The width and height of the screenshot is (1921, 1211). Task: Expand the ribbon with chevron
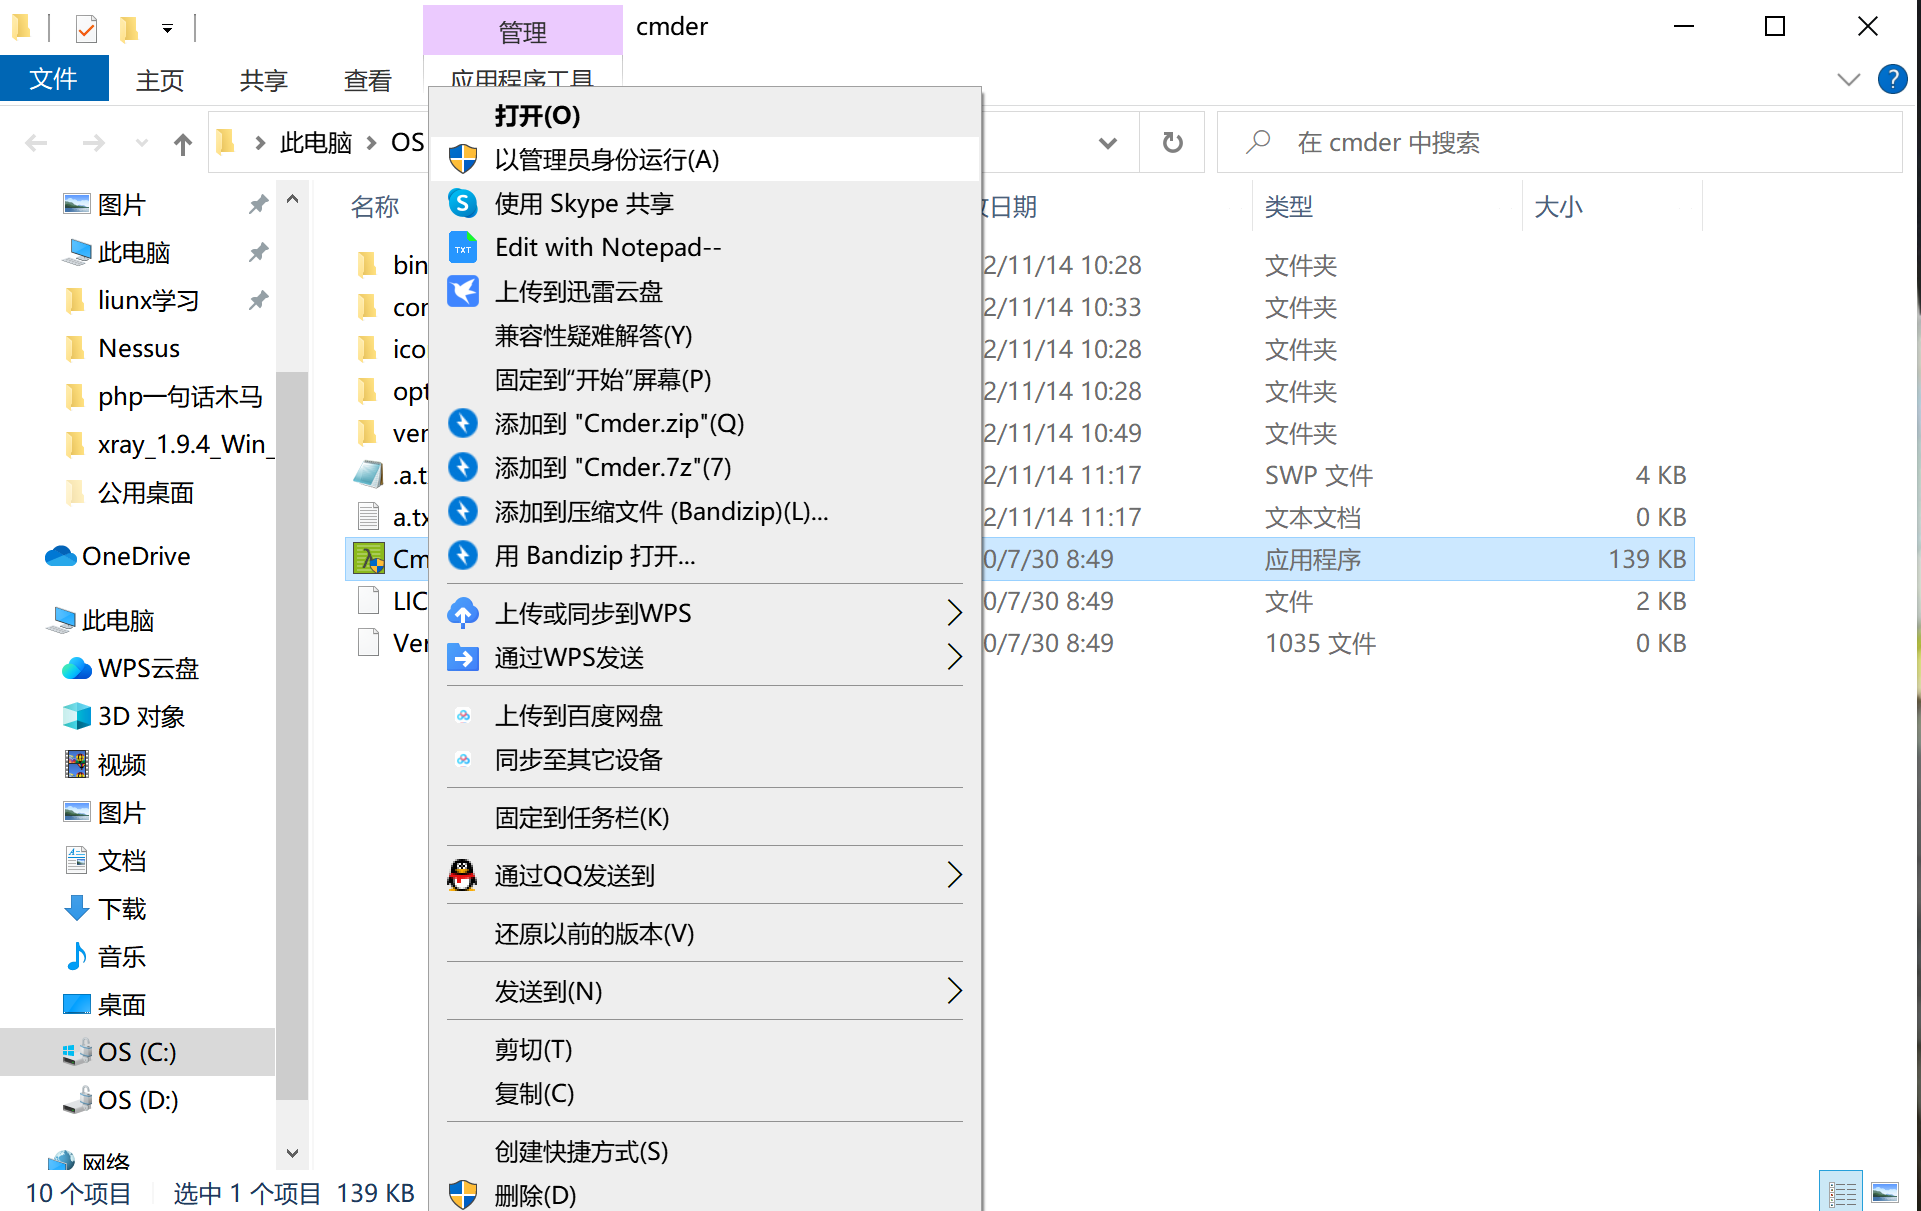tap(1848, 79)
